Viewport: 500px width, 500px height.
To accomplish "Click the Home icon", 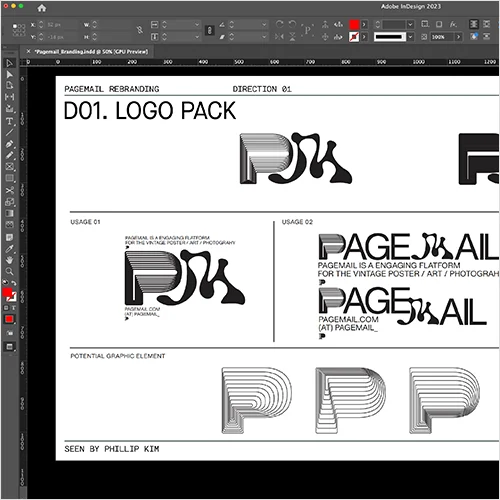I will pyautogui.click(x=42, y=8).
